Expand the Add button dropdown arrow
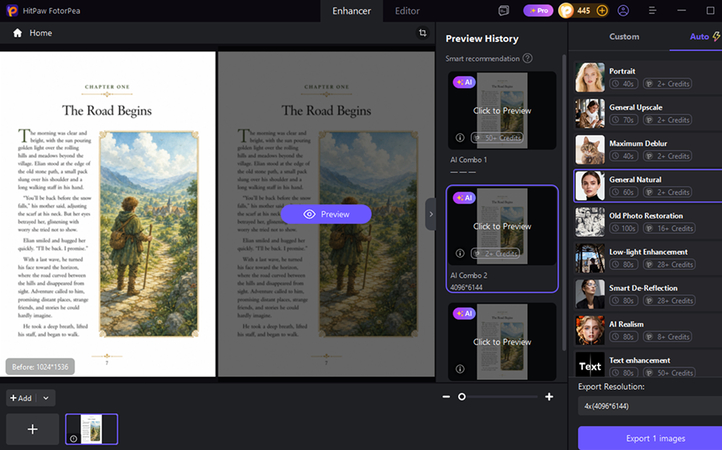 (x=46, y=398)
